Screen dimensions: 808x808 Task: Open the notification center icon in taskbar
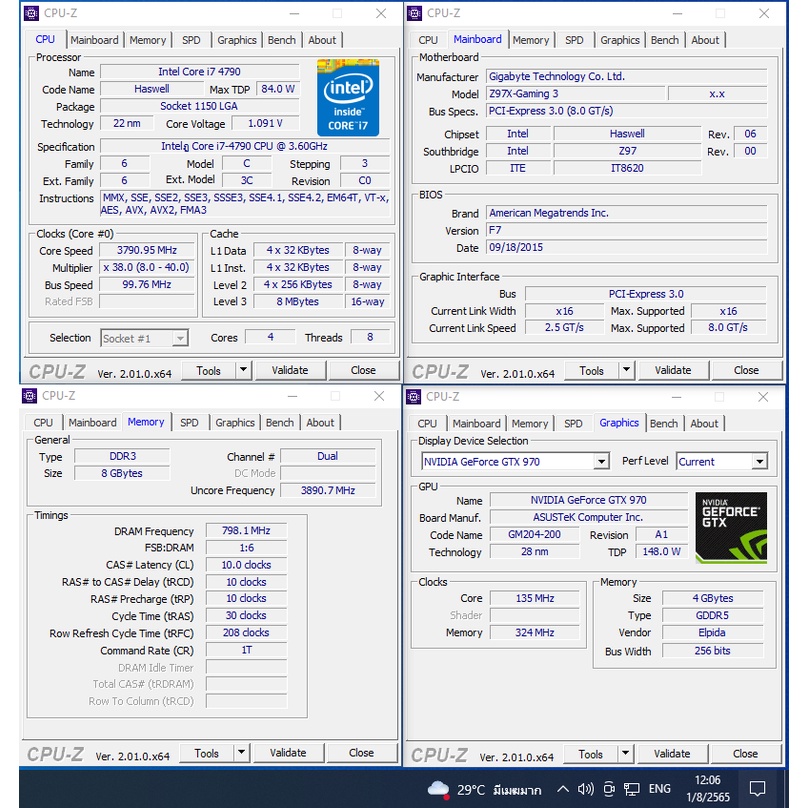point(757,788)
